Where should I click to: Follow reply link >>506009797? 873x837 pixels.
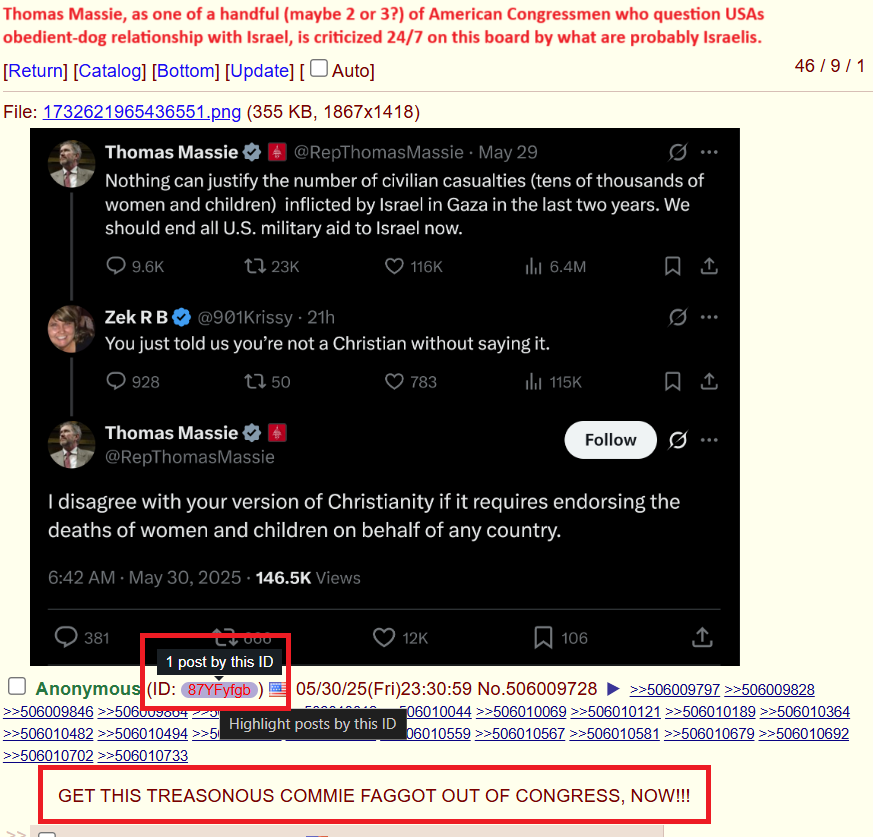pos(674,689)
